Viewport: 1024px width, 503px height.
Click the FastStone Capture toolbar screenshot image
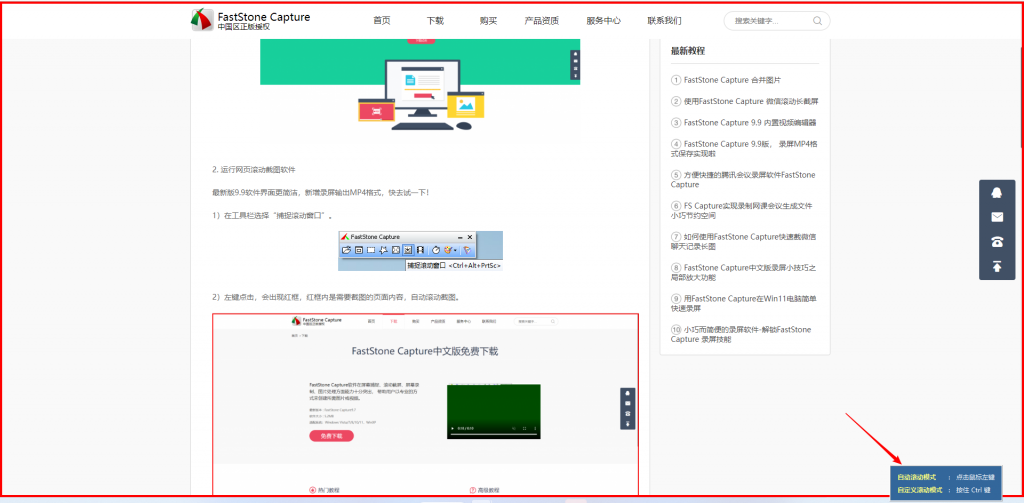(421, 251)
